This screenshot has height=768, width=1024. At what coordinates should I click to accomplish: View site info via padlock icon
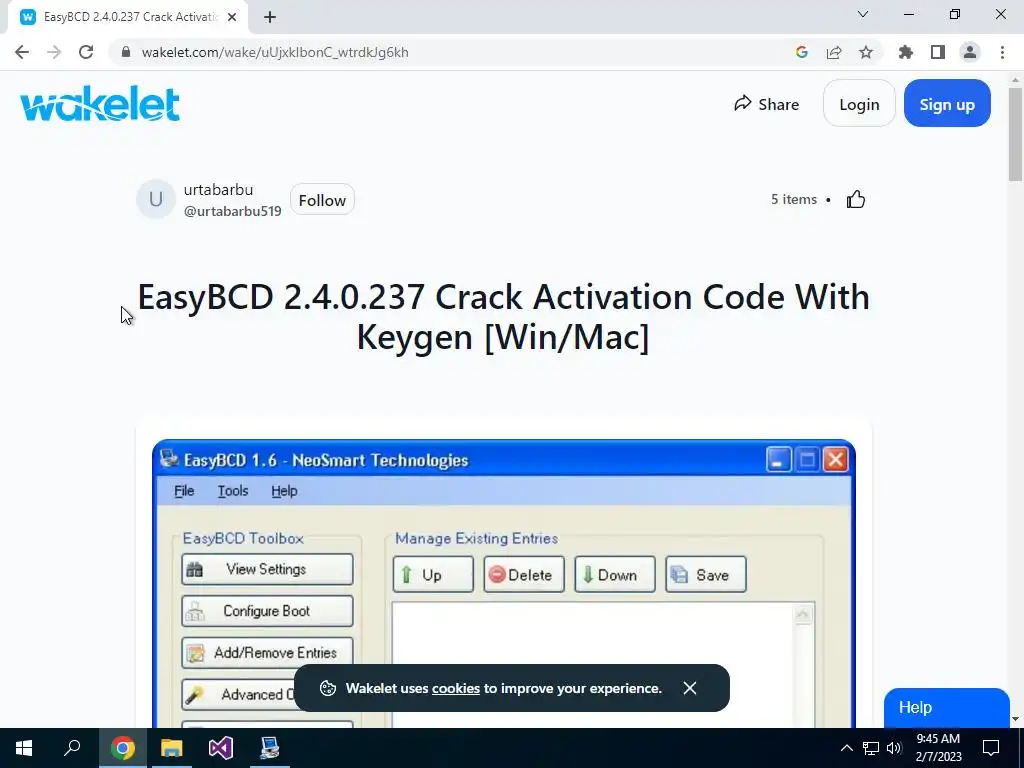(x=127, y=52)
